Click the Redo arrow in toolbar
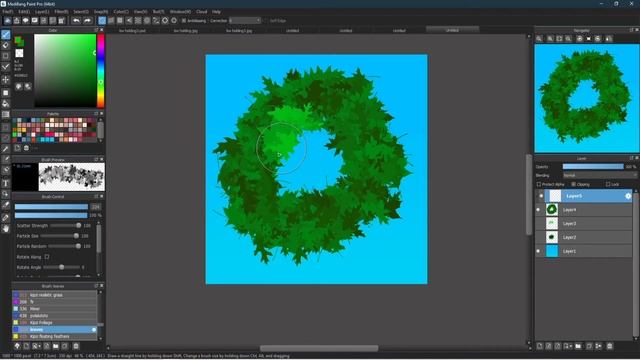 point(87,20)
